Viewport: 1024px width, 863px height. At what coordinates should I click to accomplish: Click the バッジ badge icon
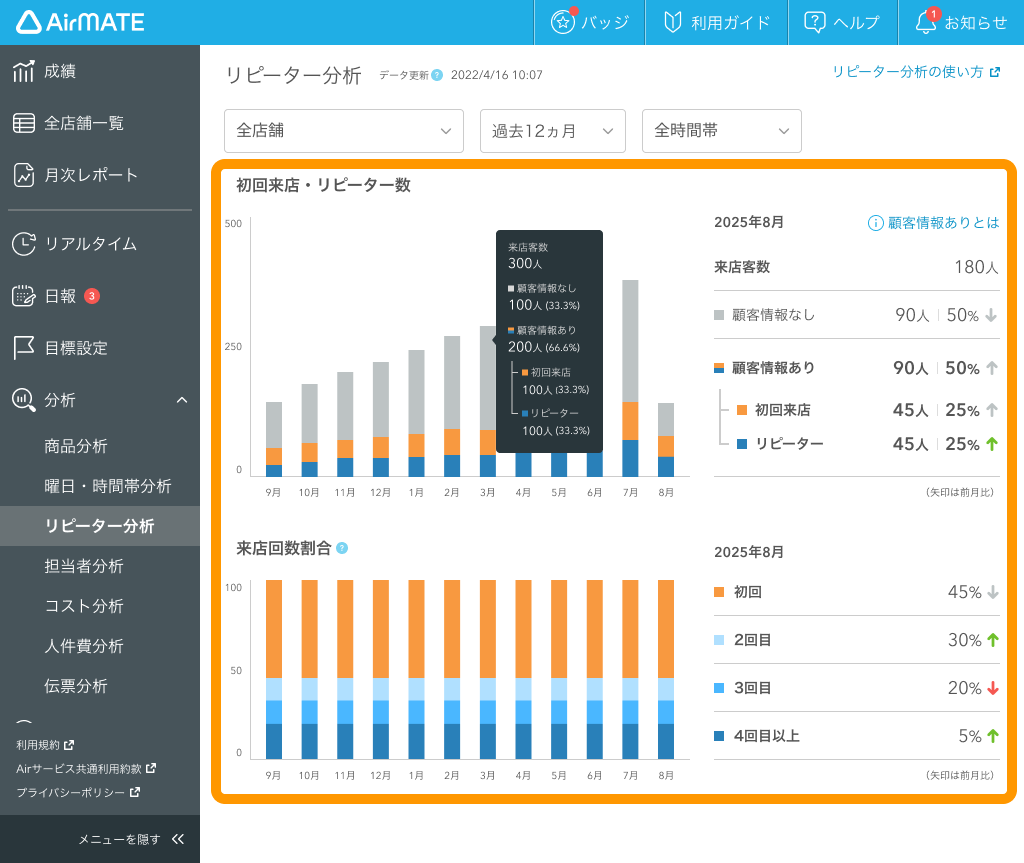pyautogui.click(x=589, y=22)
